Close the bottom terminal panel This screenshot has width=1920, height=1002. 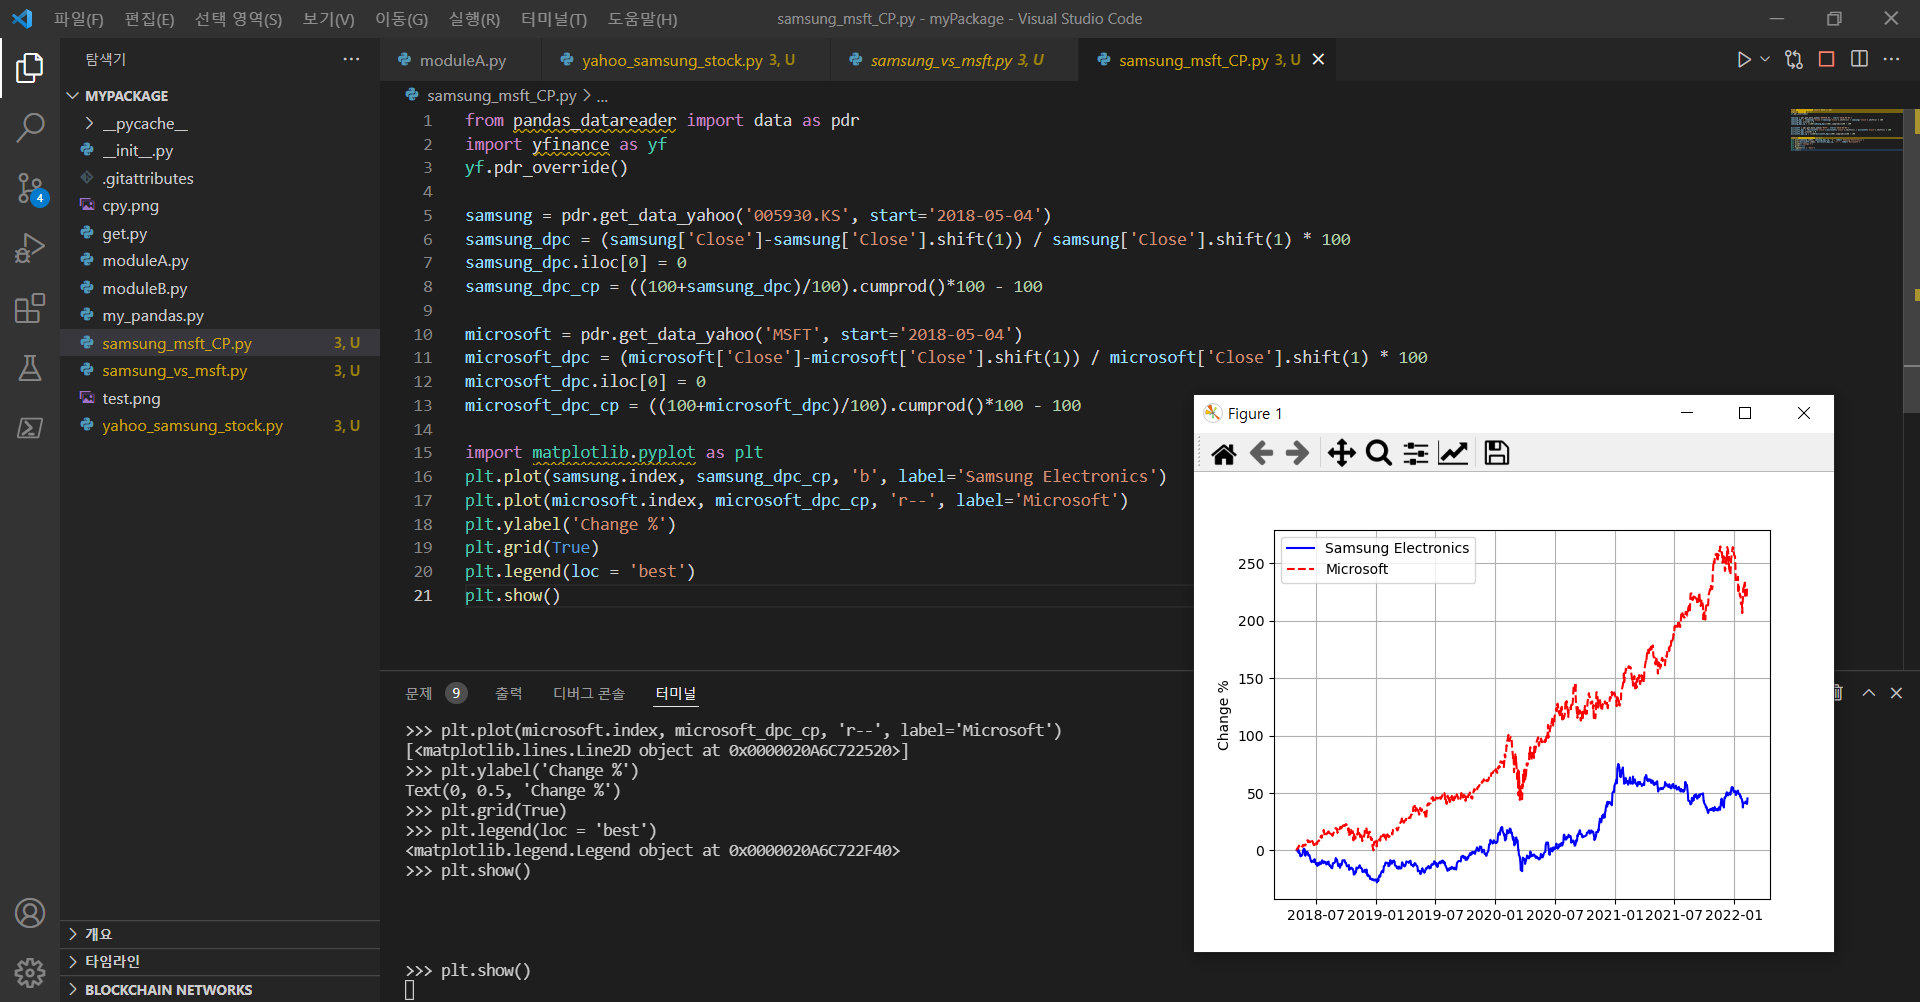(1896, 693)
